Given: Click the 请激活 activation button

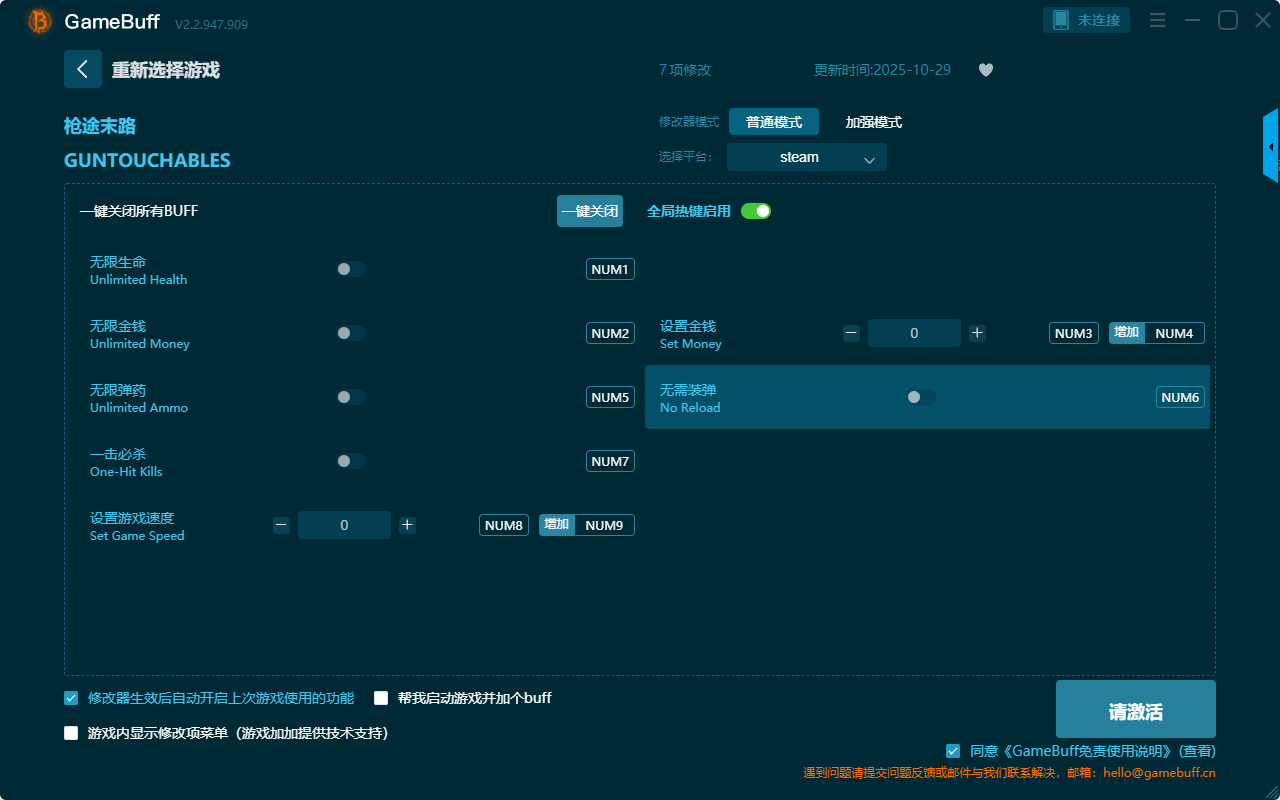Looking at the screenshot, I should (x=1135, y=709).
